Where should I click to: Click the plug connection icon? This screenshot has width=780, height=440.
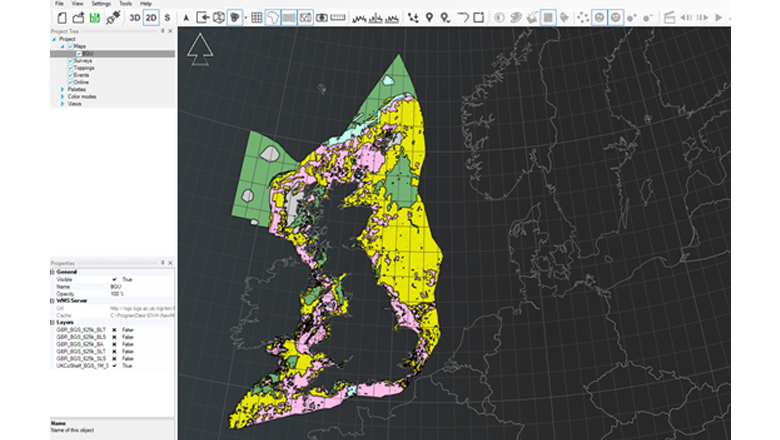(113, 18)
